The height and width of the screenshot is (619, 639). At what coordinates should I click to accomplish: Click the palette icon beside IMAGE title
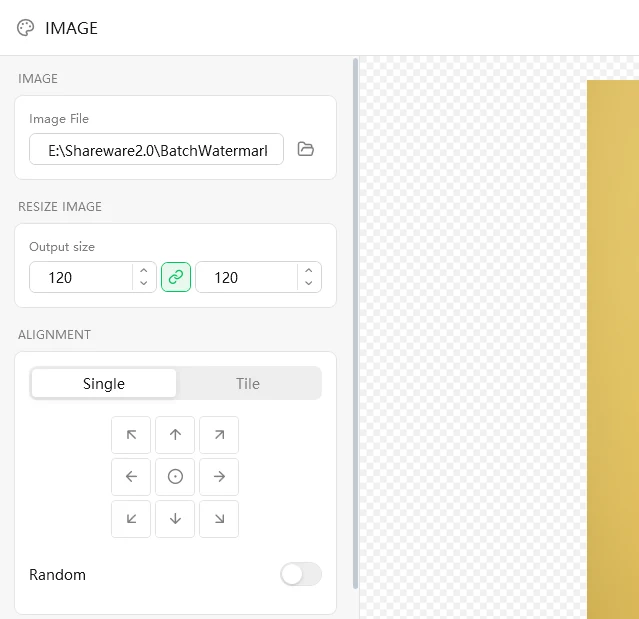25,28
